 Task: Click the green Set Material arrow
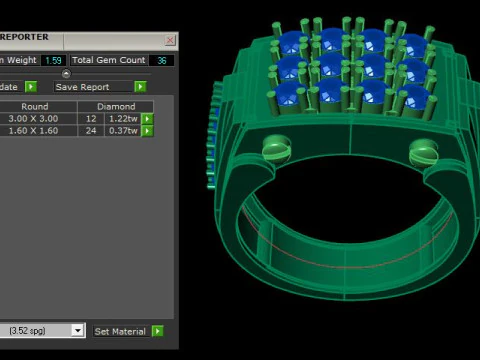[x=158, y=331]
